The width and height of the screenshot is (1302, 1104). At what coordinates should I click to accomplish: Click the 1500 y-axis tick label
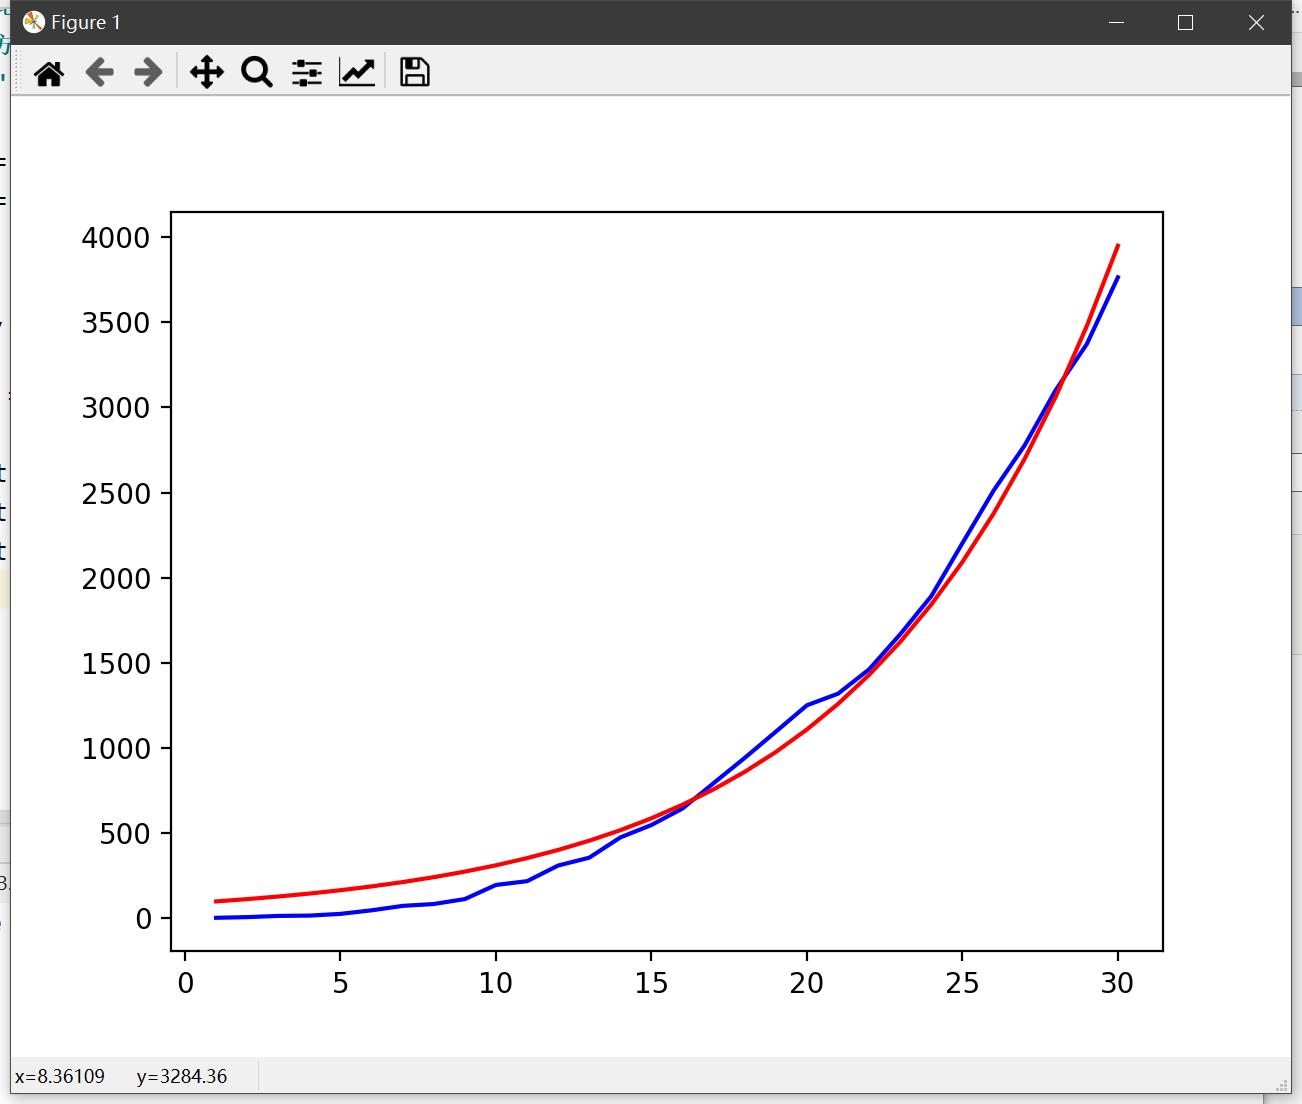point(115,664)
